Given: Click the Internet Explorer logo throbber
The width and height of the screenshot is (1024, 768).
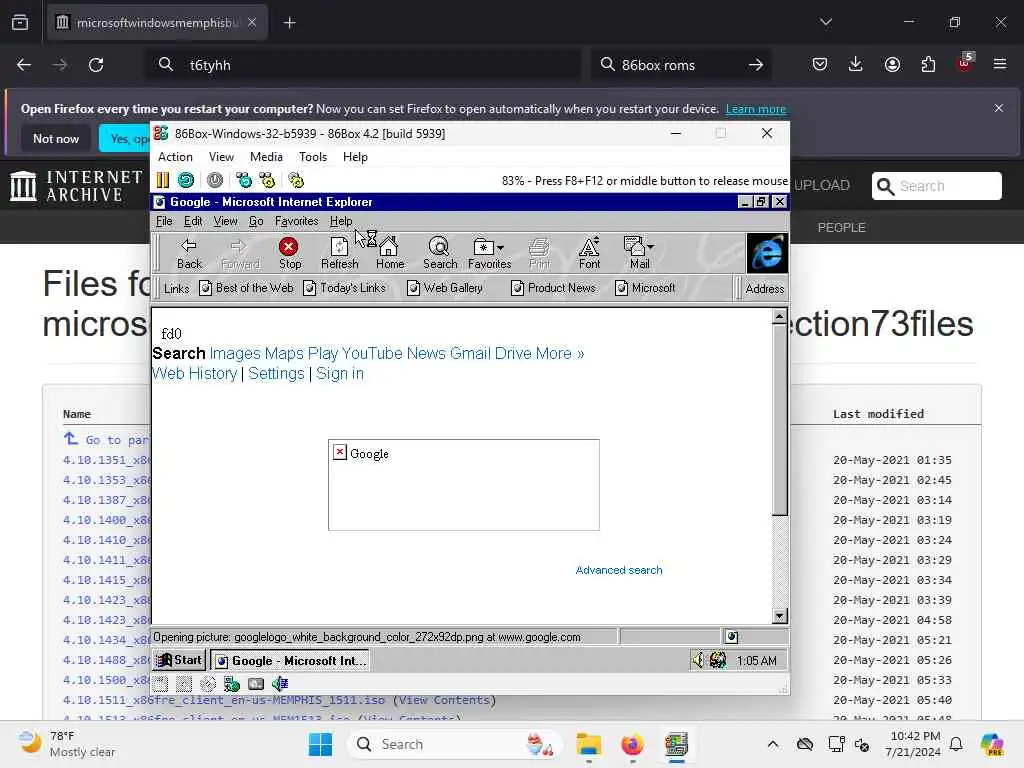Looking at the screenshot, I should coord(767,253).
